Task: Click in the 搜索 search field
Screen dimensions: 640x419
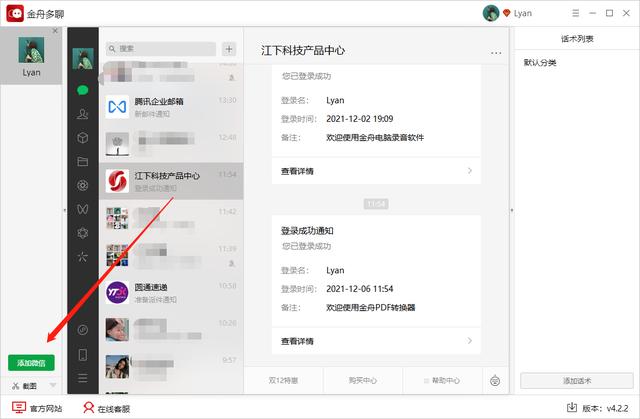Action: (x=160, y=48)
